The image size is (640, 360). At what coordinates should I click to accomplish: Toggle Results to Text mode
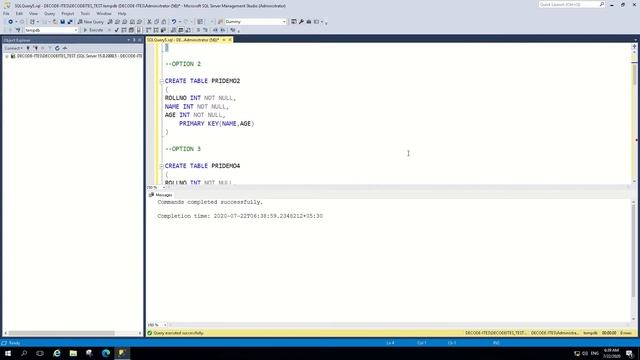coord(173,30)
